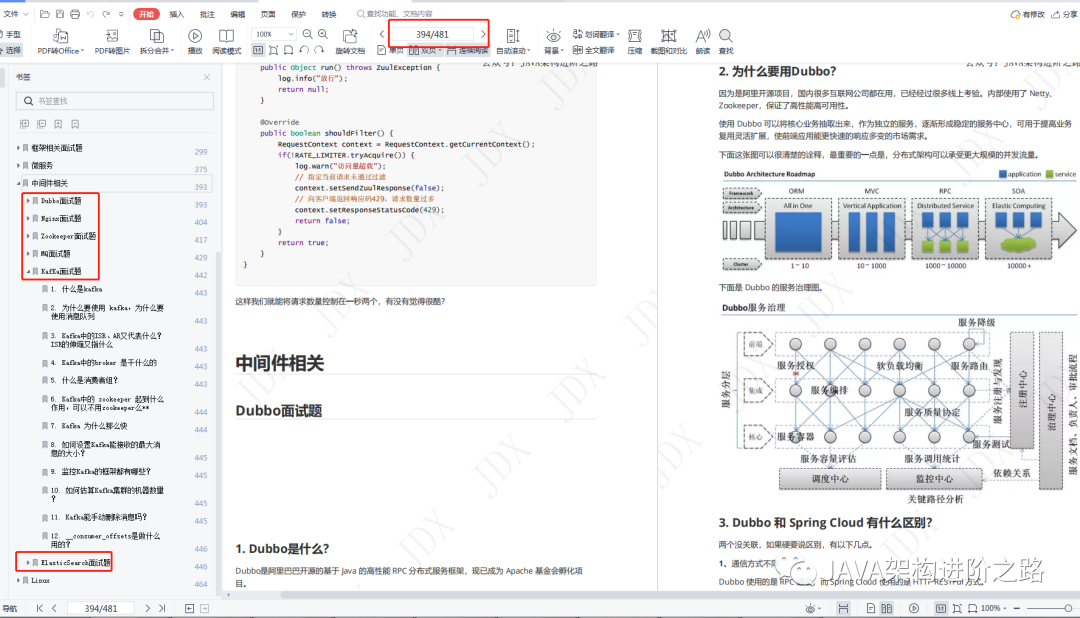Close the 书签 bookmark panel

click(207, 77)
